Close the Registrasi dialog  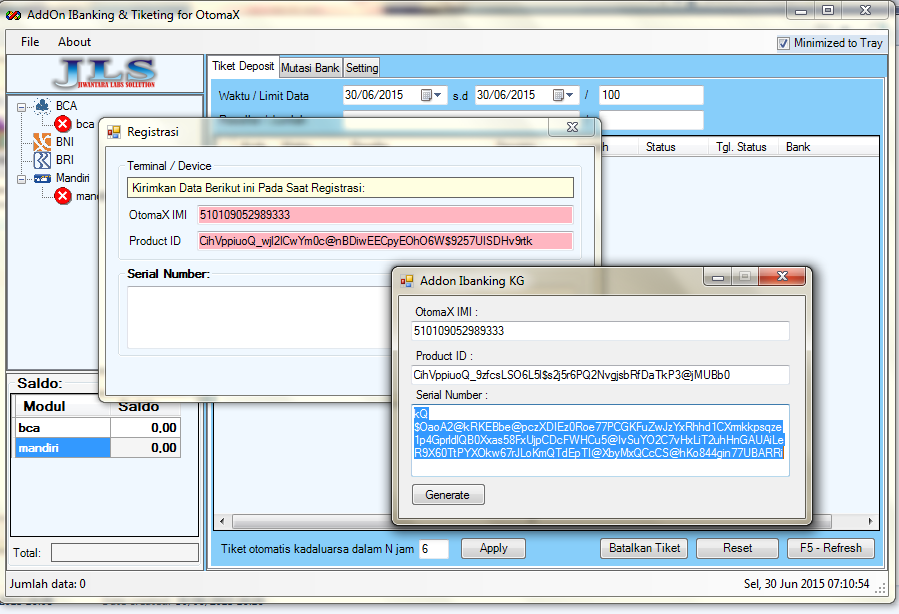572,127
